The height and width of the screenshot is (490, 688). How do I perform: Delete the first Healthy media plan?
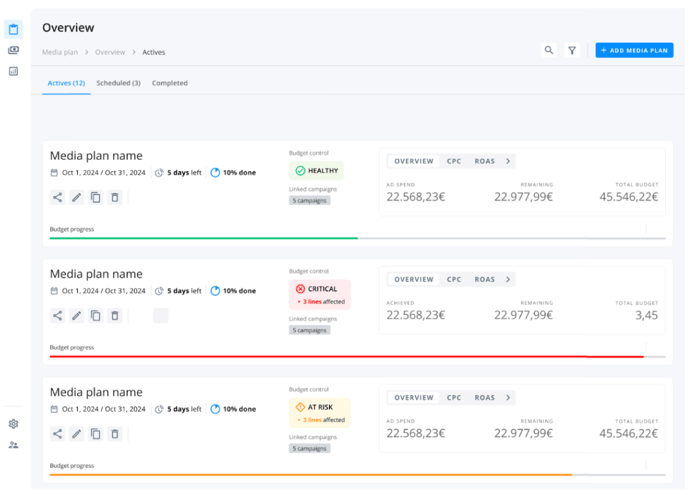[x=115, y=198]
